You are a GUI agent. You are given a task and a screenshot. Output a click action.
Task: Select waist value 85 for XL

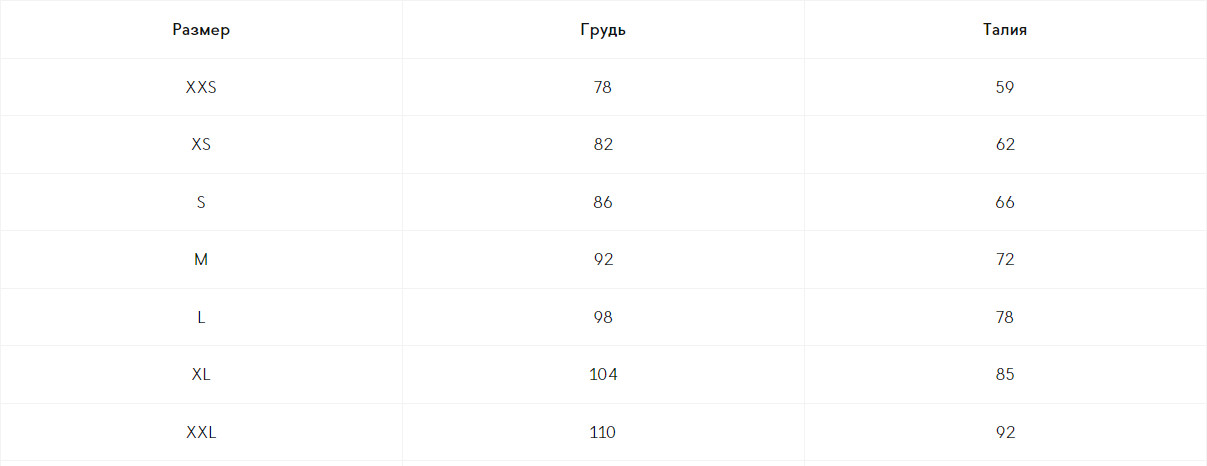pyautogui.click(x=1005, y=375)
